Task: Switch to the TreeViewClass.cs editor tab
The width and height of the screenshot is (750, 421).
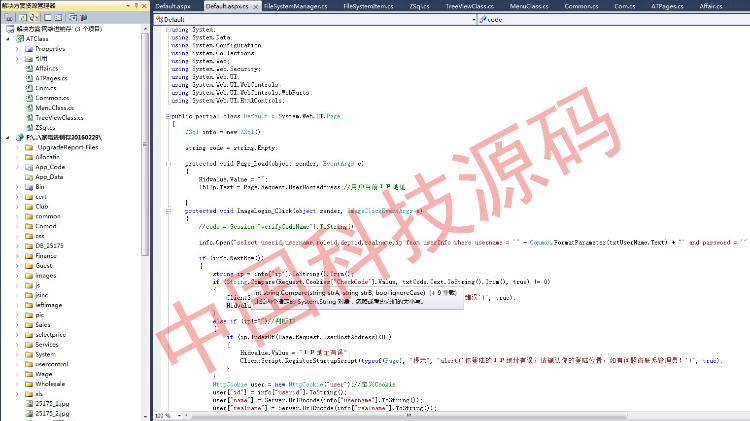Action: (x=470, y=6)
